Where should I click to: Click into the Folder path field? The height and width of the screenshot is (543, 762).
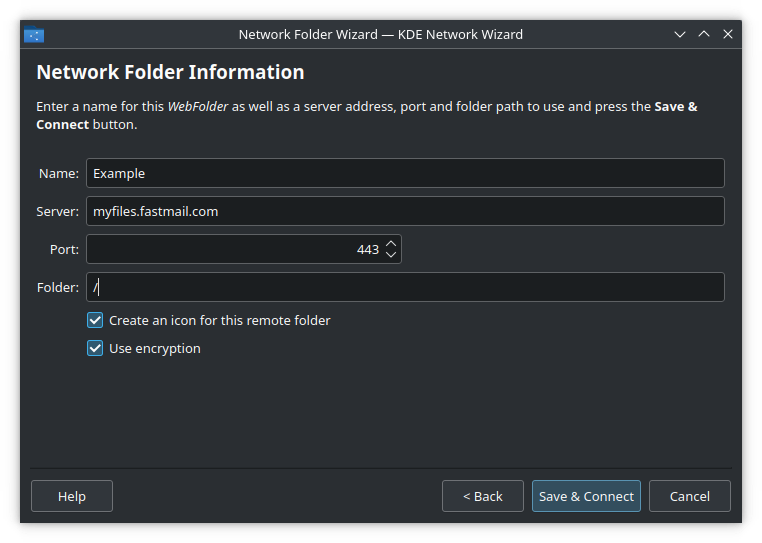(404, 287)
